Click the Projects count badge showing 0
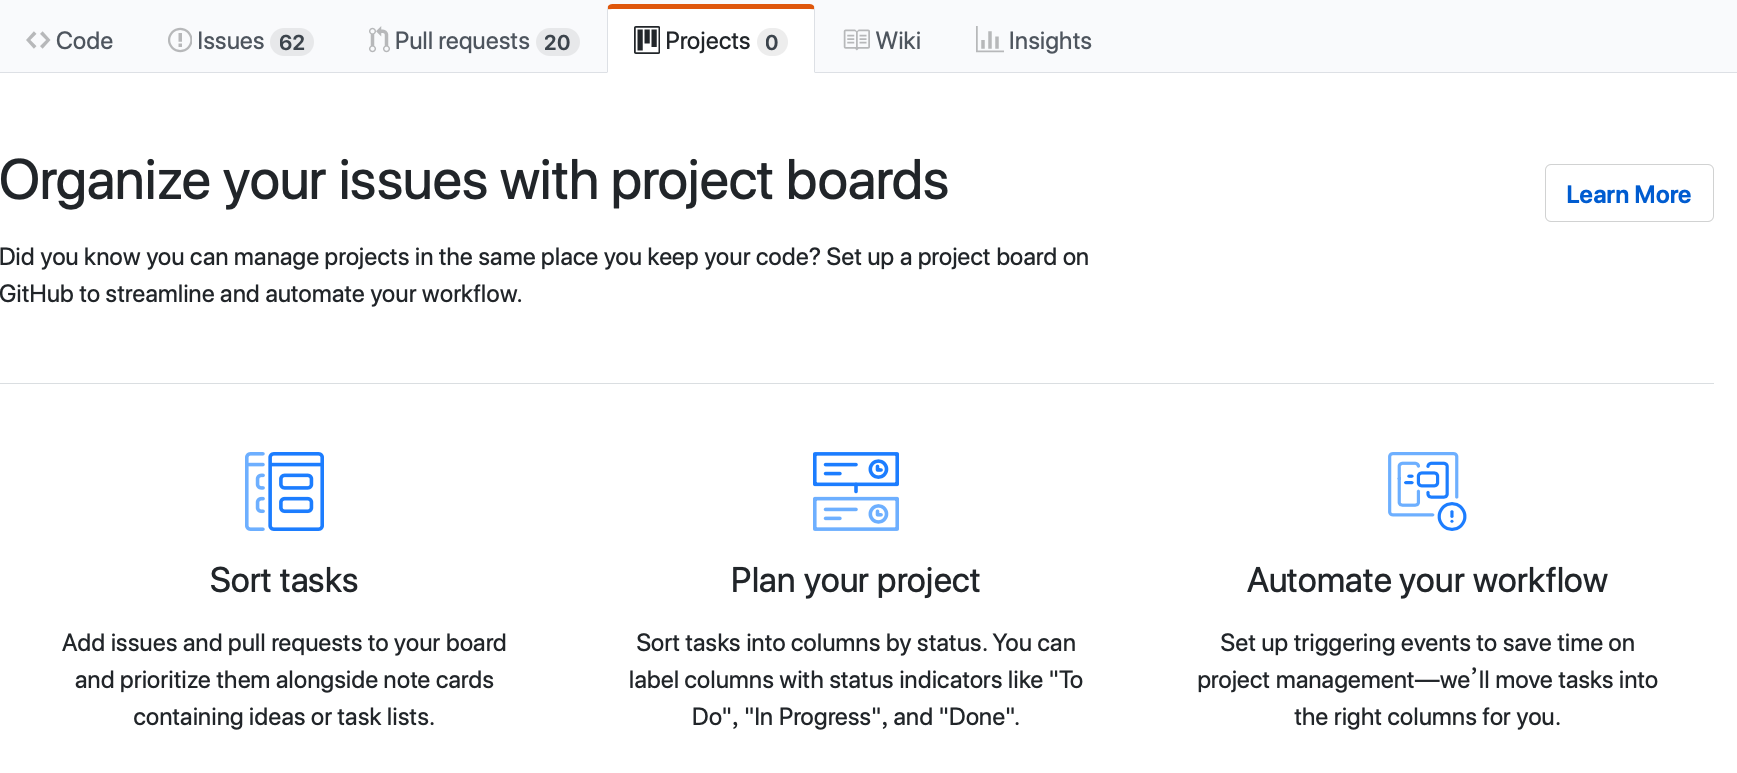The image size is (1737, 773). [771, 42]
